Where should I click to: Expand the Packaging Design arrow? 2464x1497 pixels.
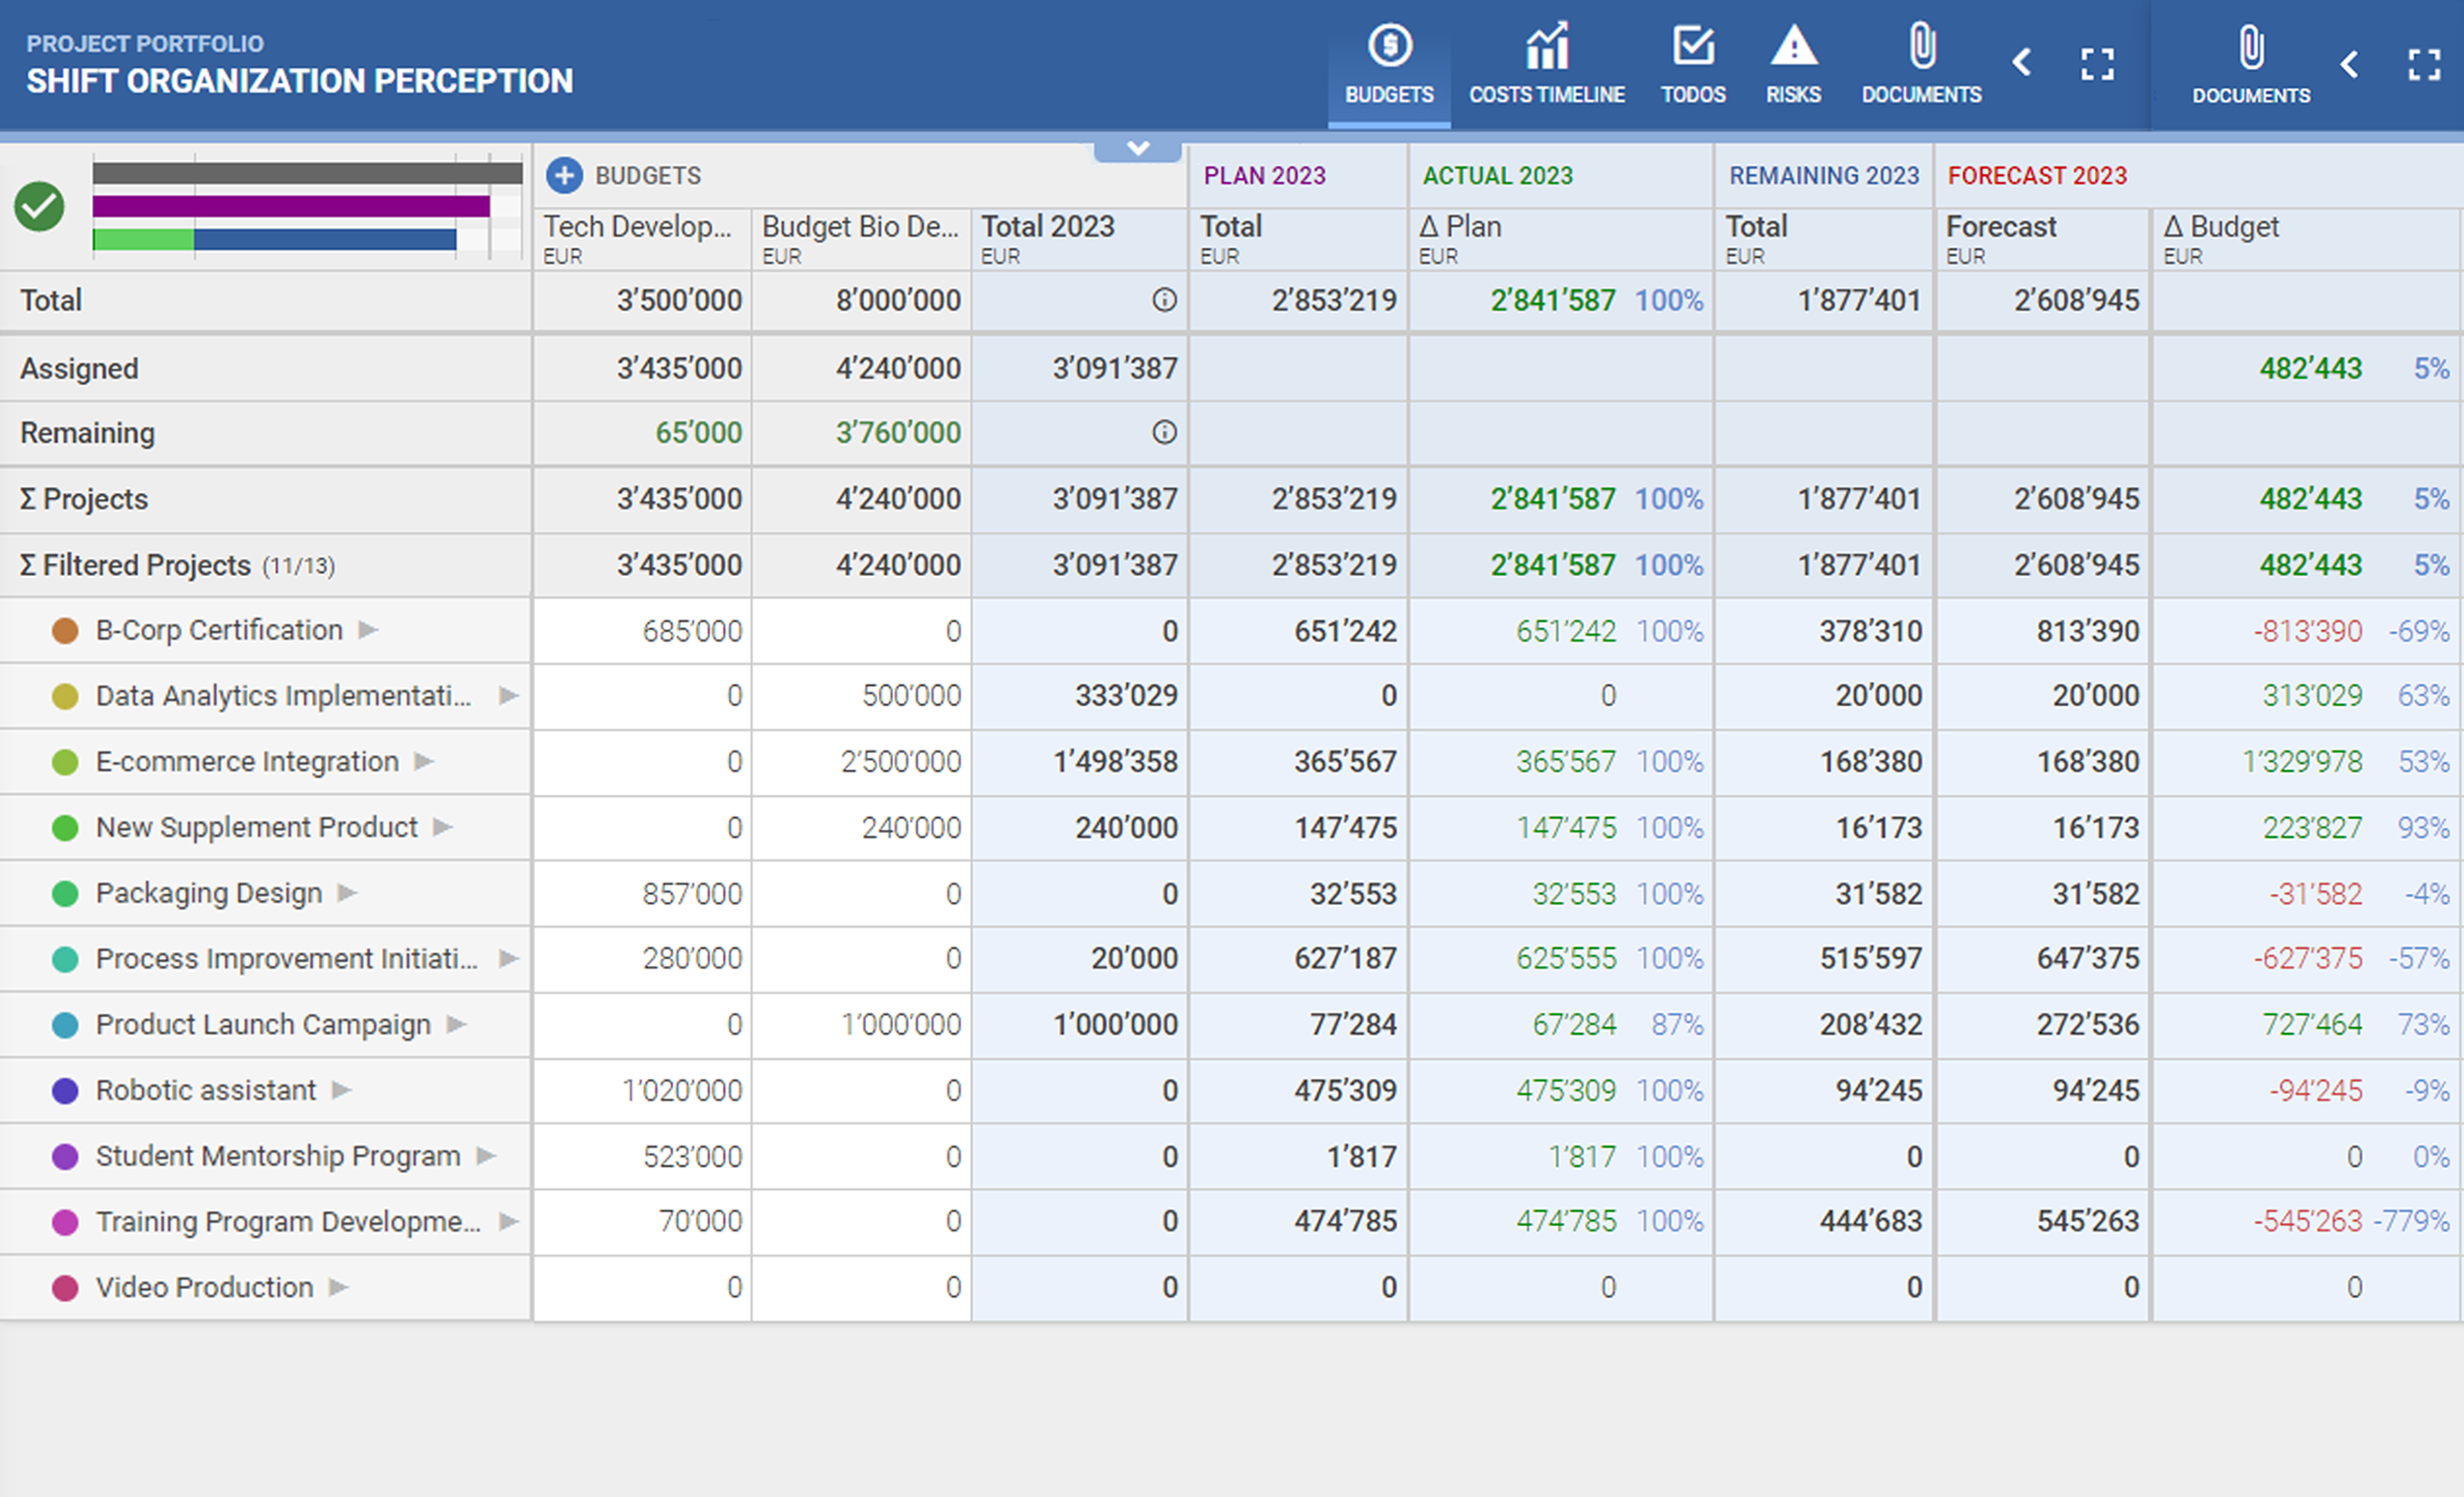[347, 893]
